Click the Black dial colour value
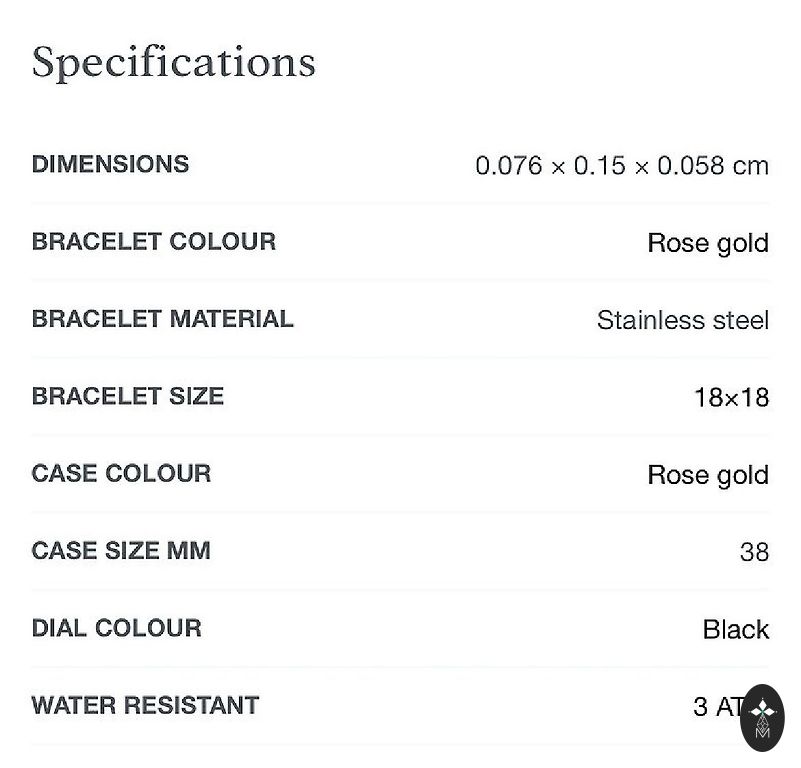 click(735, 630)
